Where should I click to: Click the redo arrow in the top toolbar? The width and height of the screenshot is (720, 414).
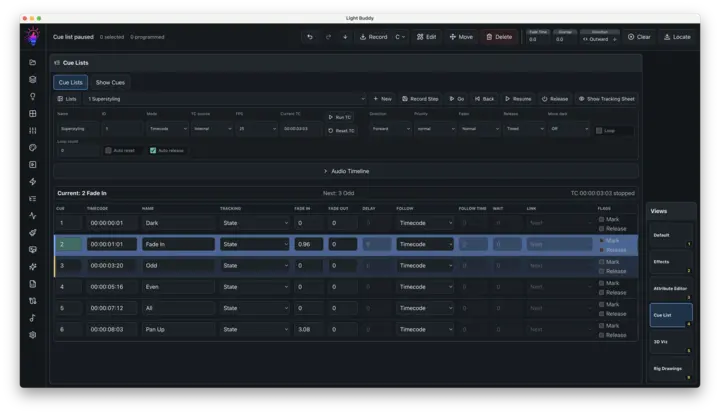328,37
